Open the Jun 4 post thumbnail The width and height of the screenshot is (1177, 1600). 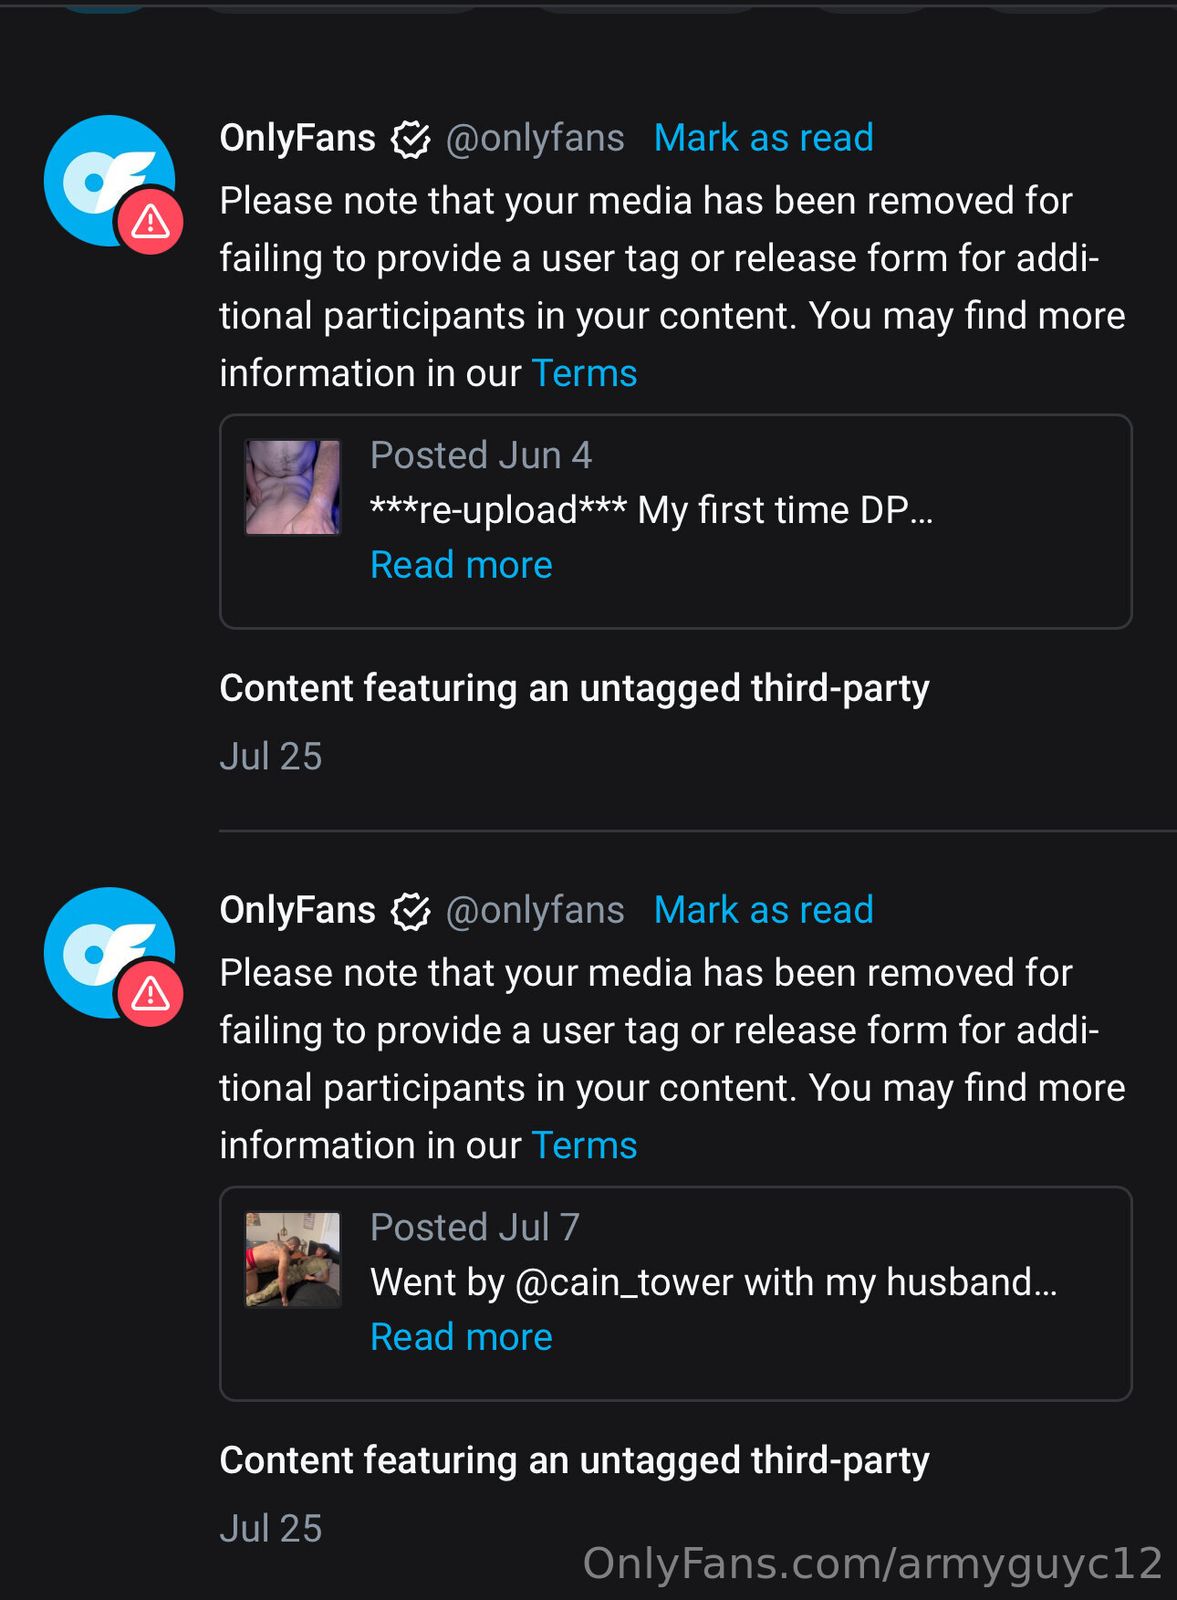[293, 487]
